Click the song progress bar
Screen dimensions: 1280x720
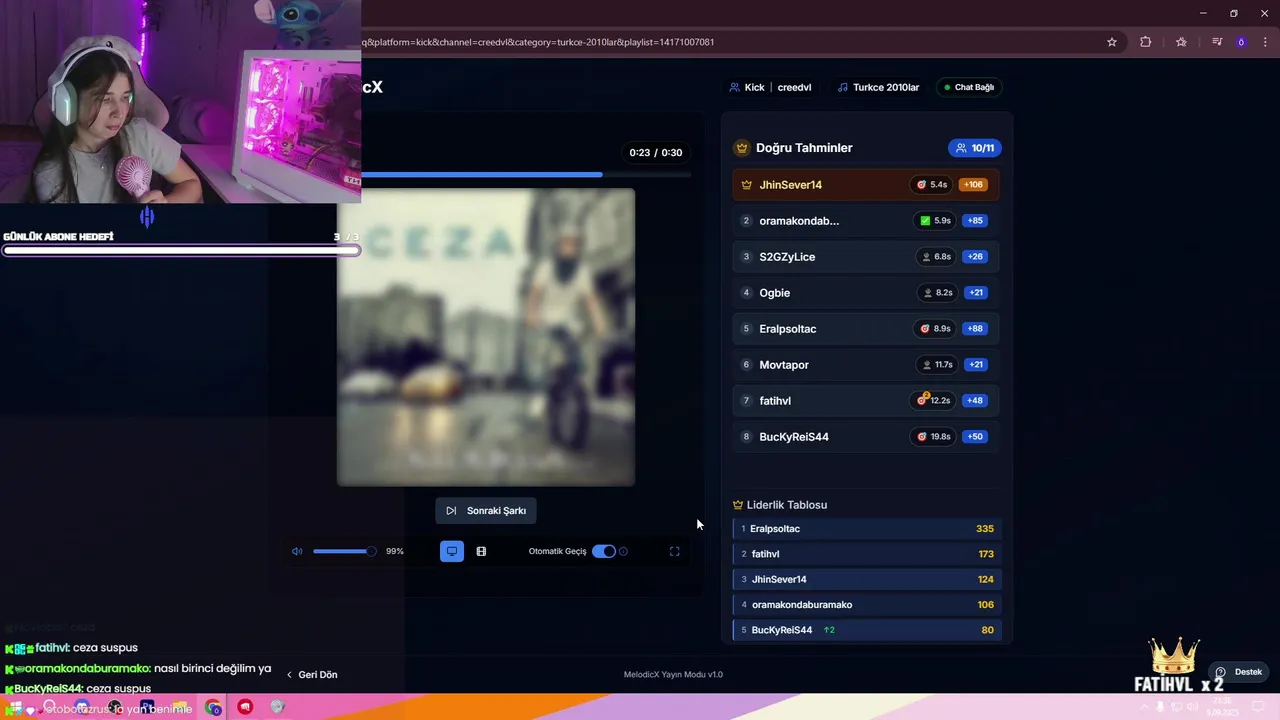point(526,175)
